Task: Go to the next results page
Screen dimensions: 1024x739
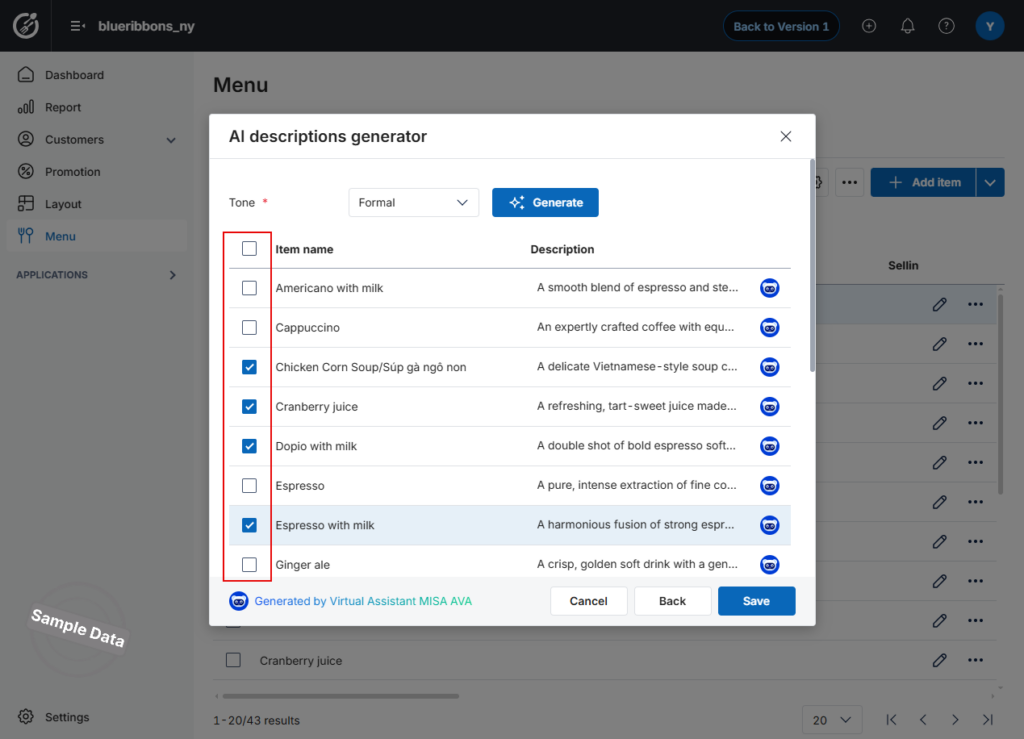Action: 955,719
